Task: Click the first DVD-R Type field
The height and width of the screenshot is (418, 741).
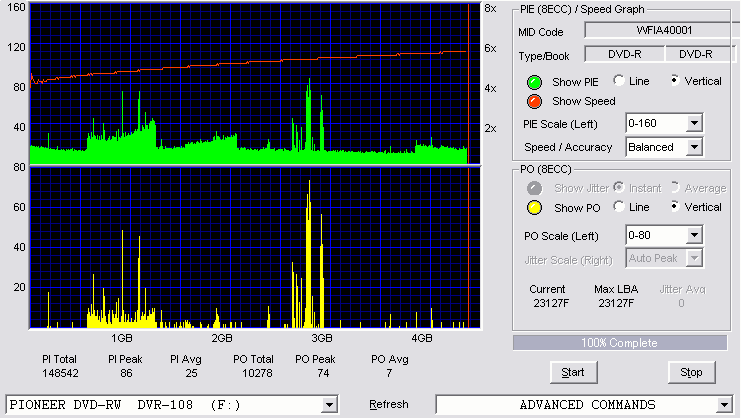Action: click(x=624, y=54)
